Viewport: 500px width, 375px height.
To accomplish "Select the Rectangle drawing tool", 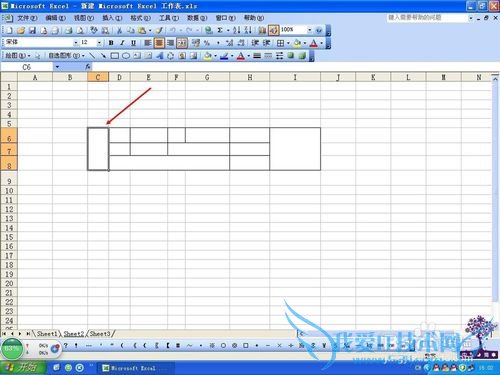I will pos(115,56).
